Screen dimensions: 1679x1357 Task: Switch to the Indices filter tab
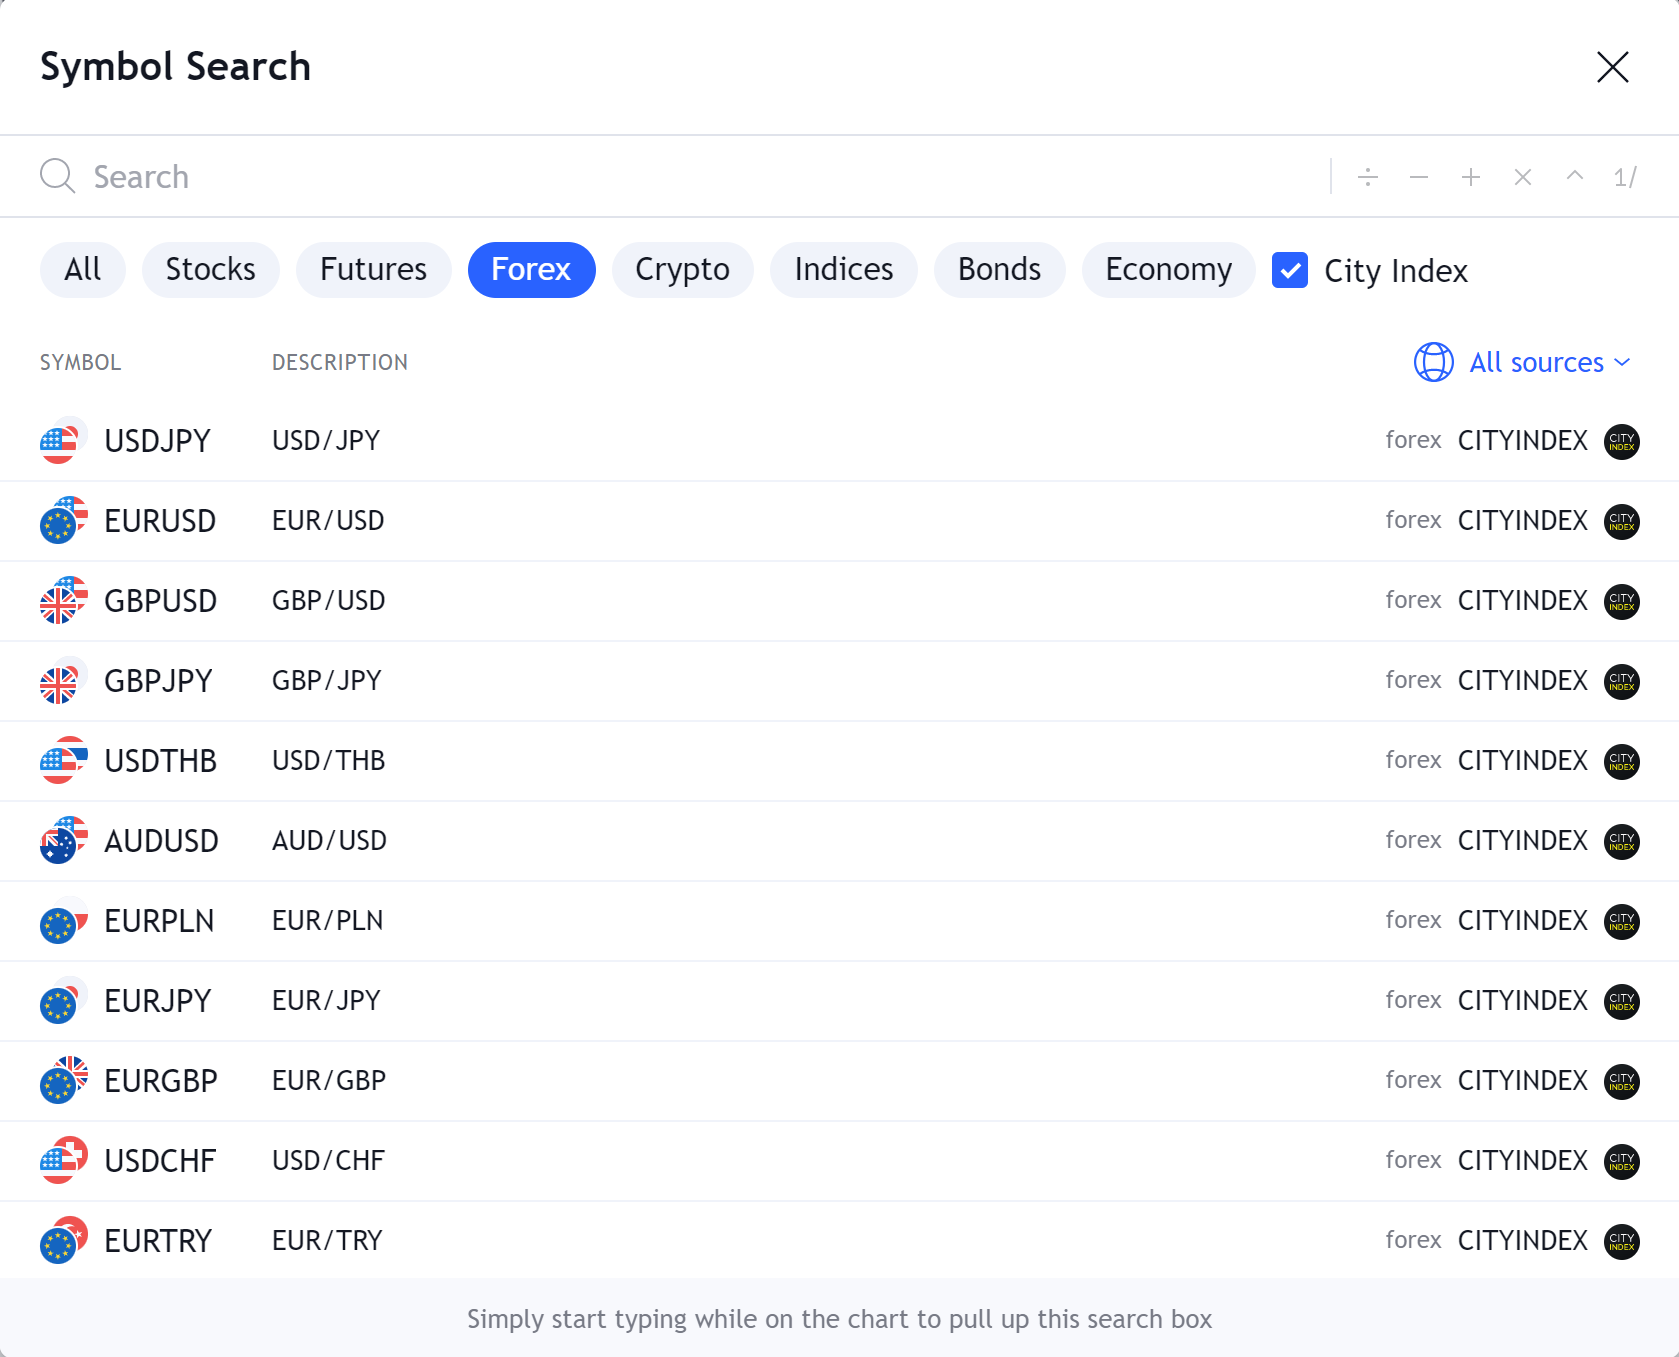point(844,270)
